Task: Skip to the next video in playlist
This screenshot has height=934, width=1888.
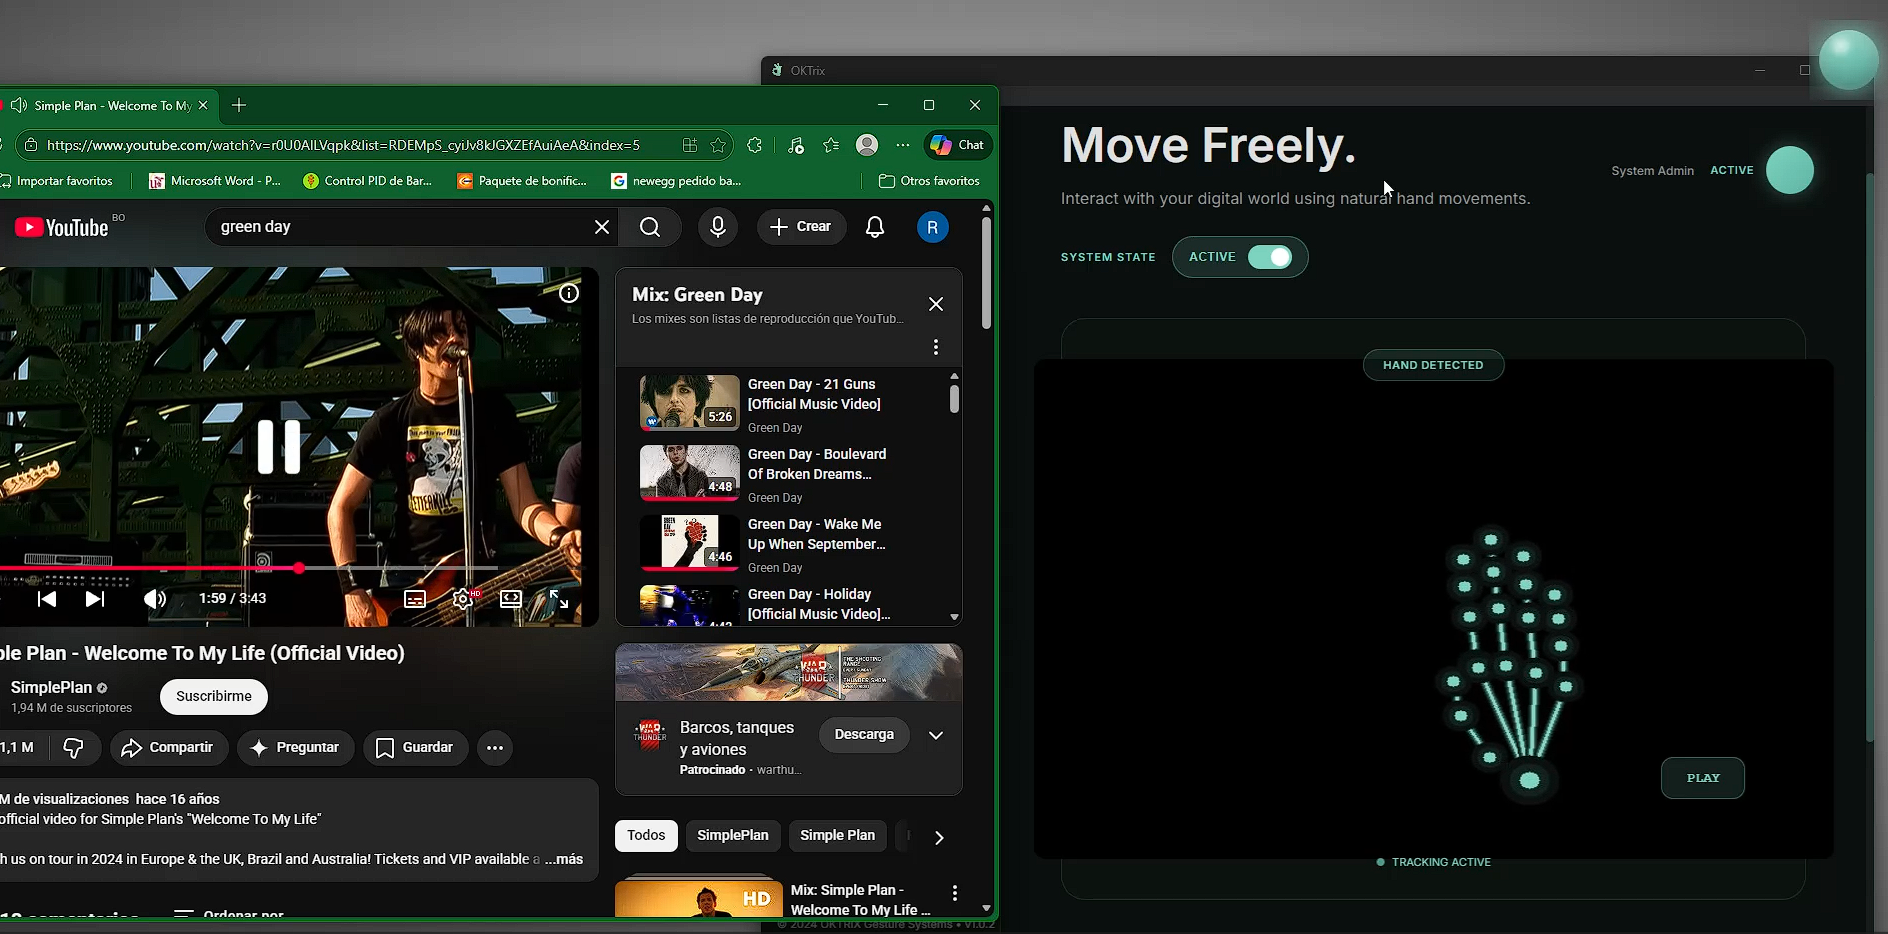Action: point(95,599)
